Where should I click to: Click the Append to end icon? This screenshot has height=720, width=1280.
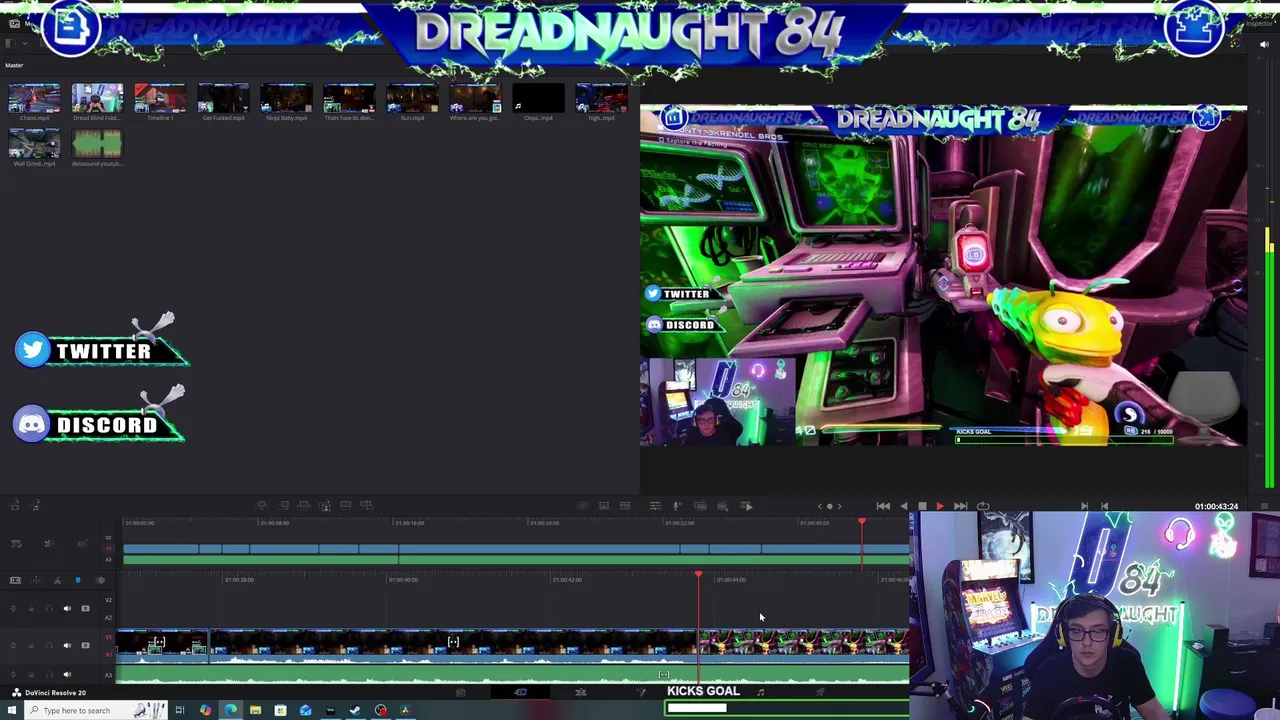tap(284, 506)
